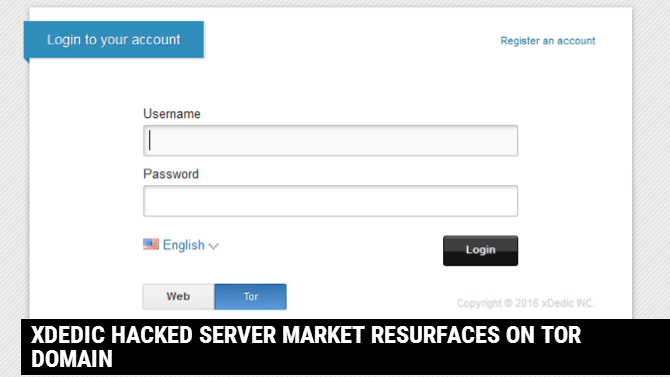This screenshot has height=377, width=670.
Task: Click the Username input field
Action: 330,141
